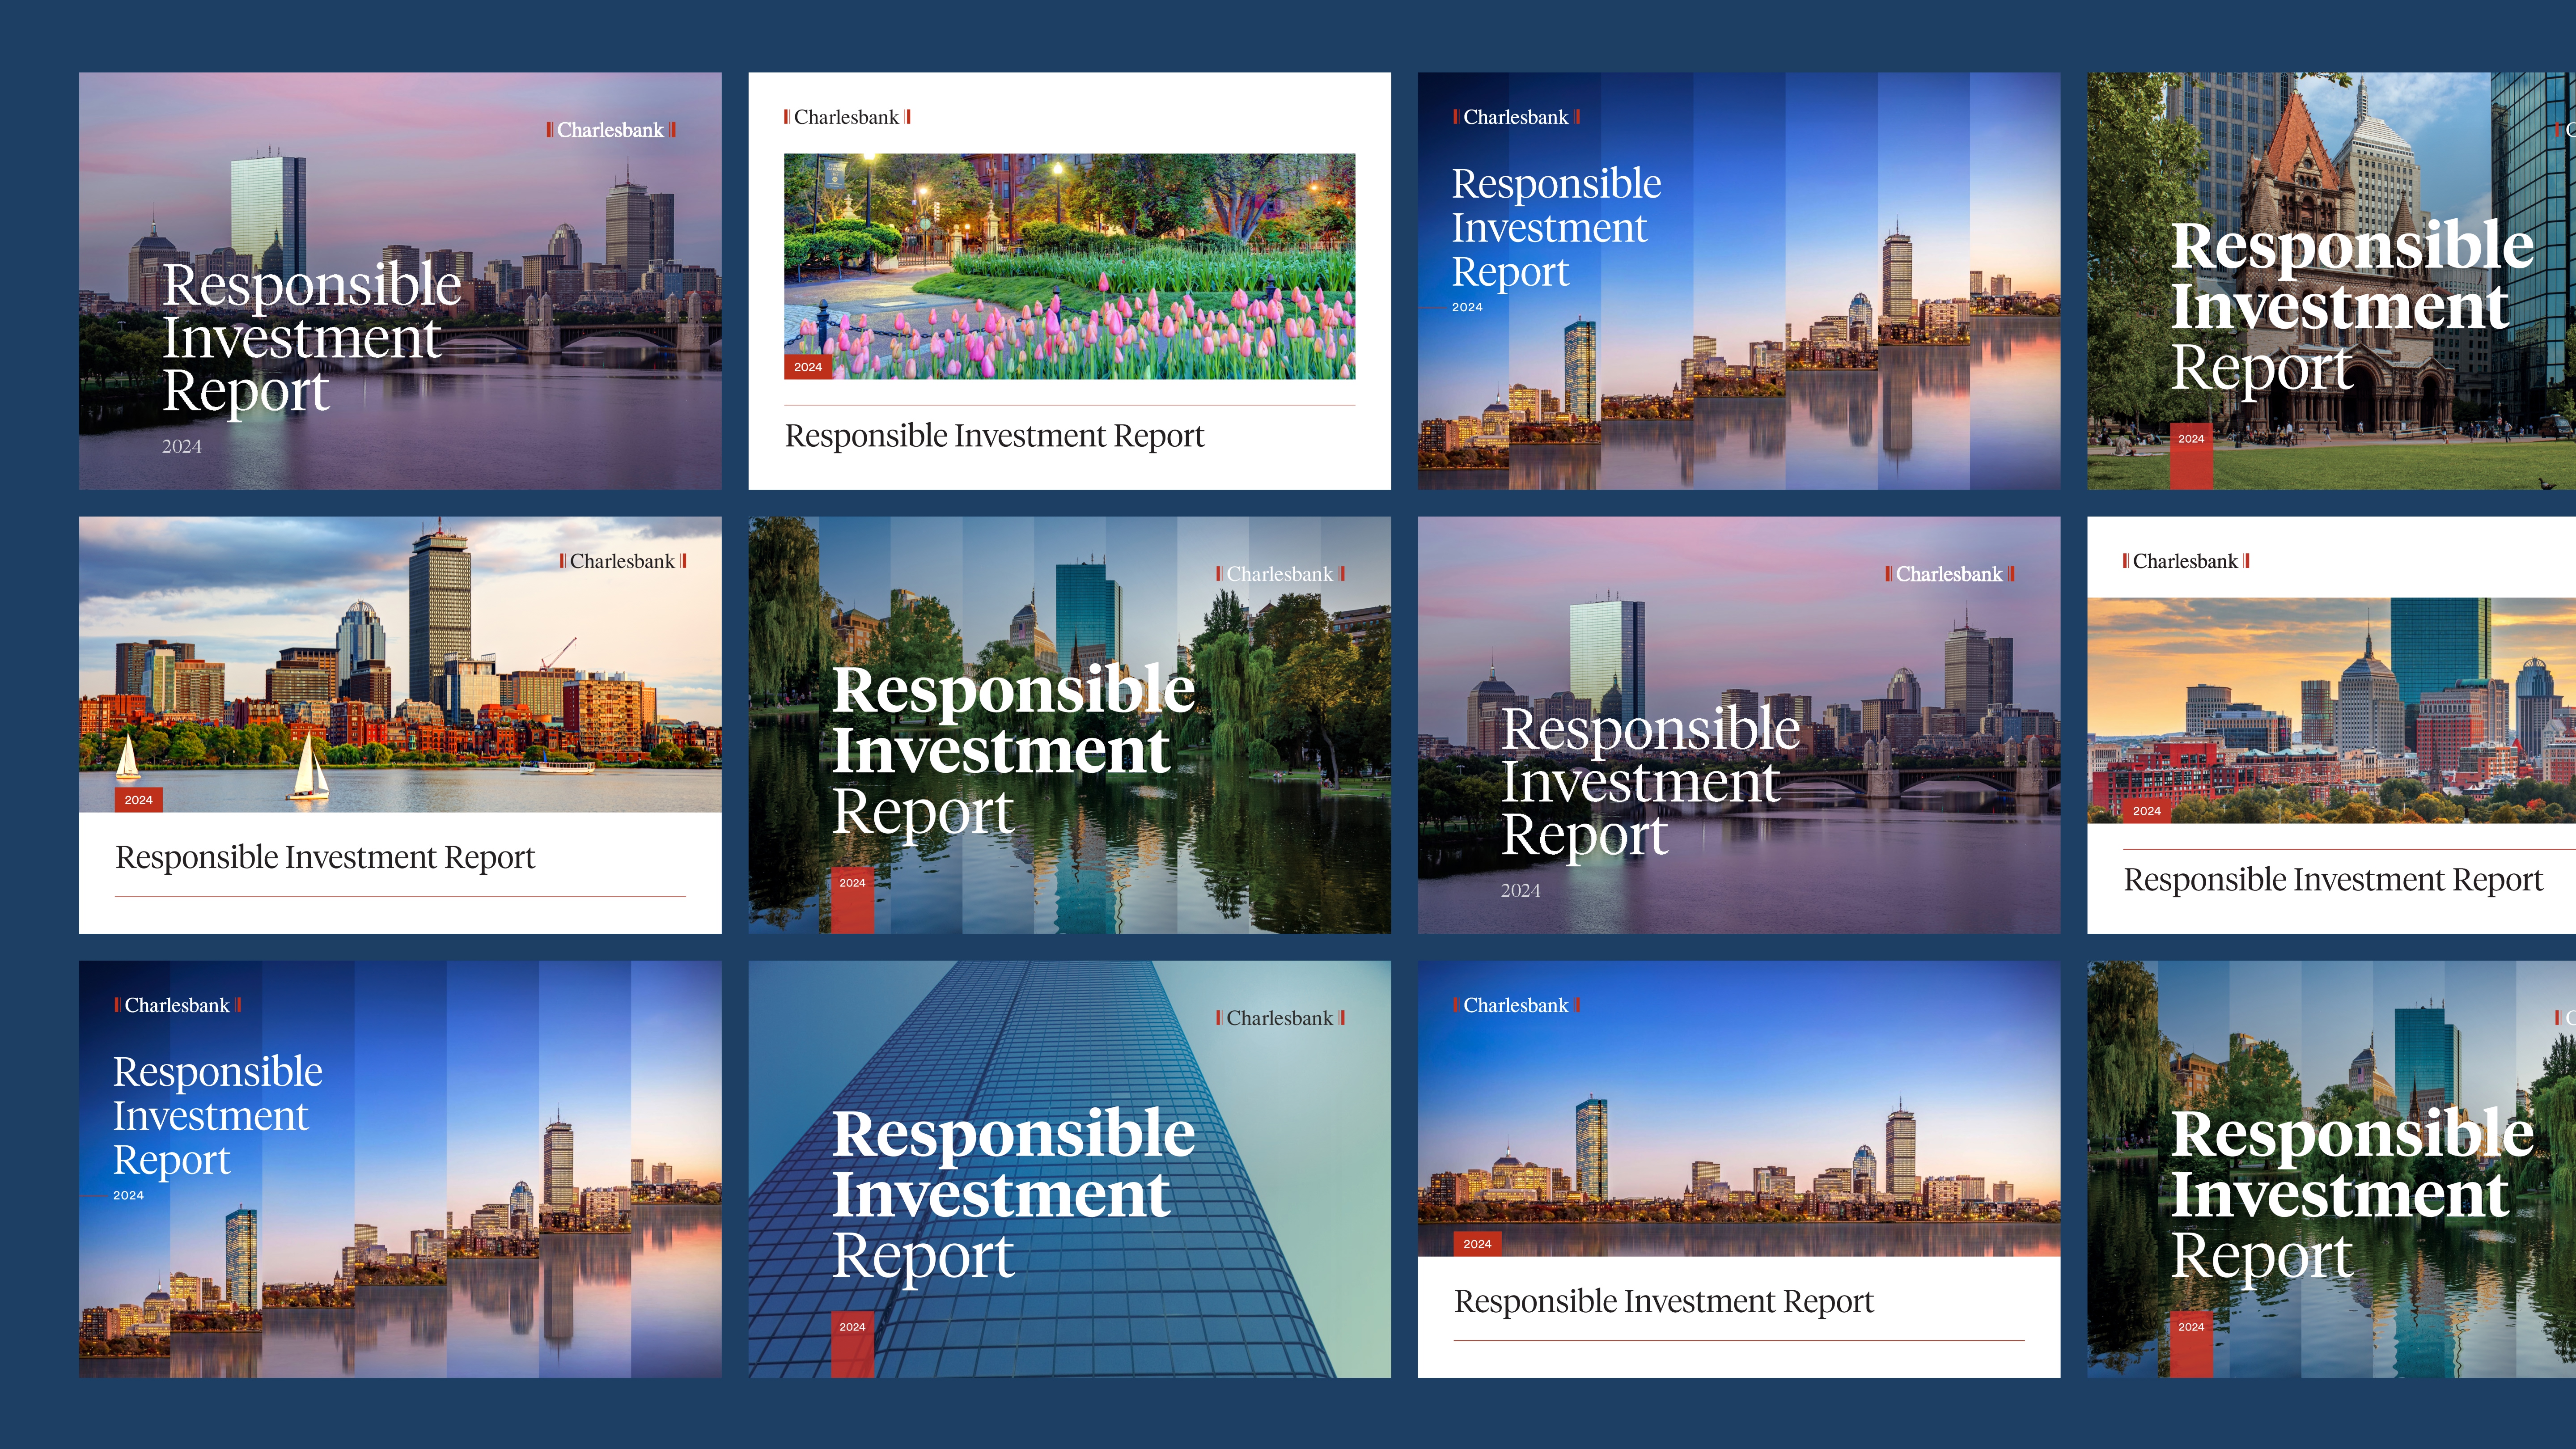Click the Charlesbank logo above the sunset skyline photo
This screenshot has width=2576, height=1449.
pyautogui.click(x=2186, y=561)
